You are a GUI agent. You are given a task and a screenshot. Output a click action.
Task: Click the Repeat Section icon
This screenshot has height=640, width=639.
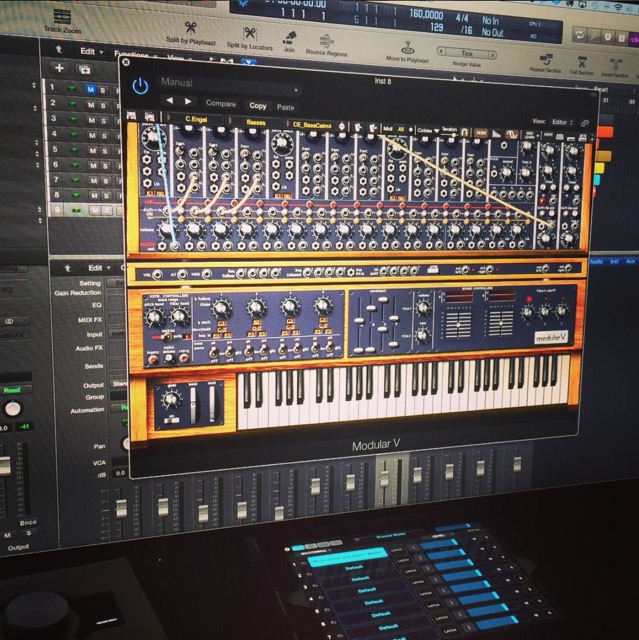pos(546,60)
